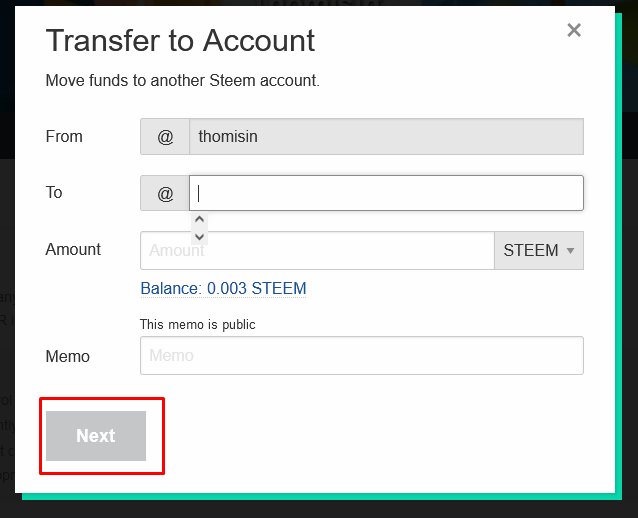Click inside the Memo text field

click(362, 355)
